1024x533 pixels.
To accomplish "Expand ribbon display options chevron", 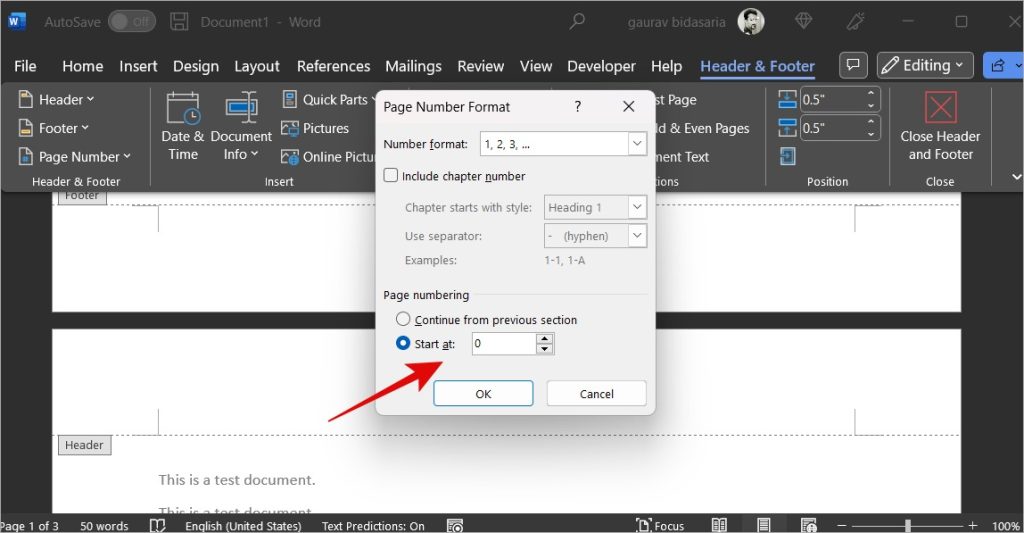I will pos(1016,176).
